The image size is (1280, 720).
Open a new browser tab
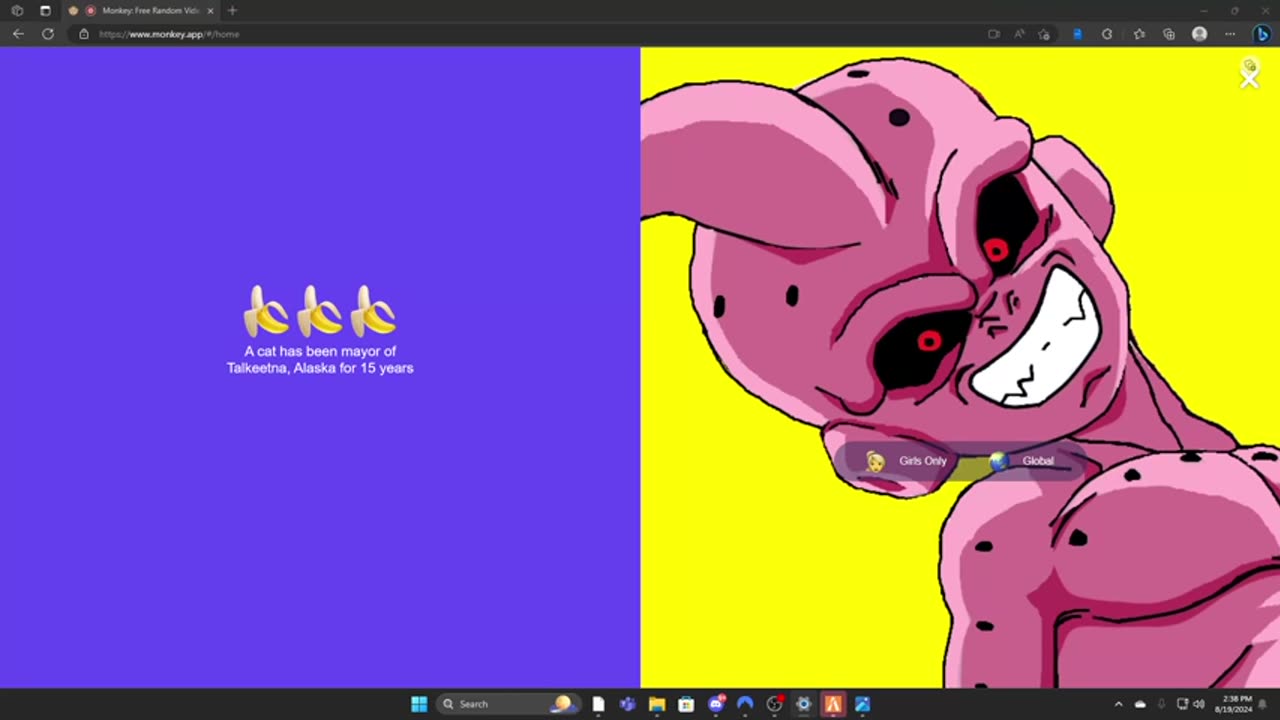coord(232,10)
